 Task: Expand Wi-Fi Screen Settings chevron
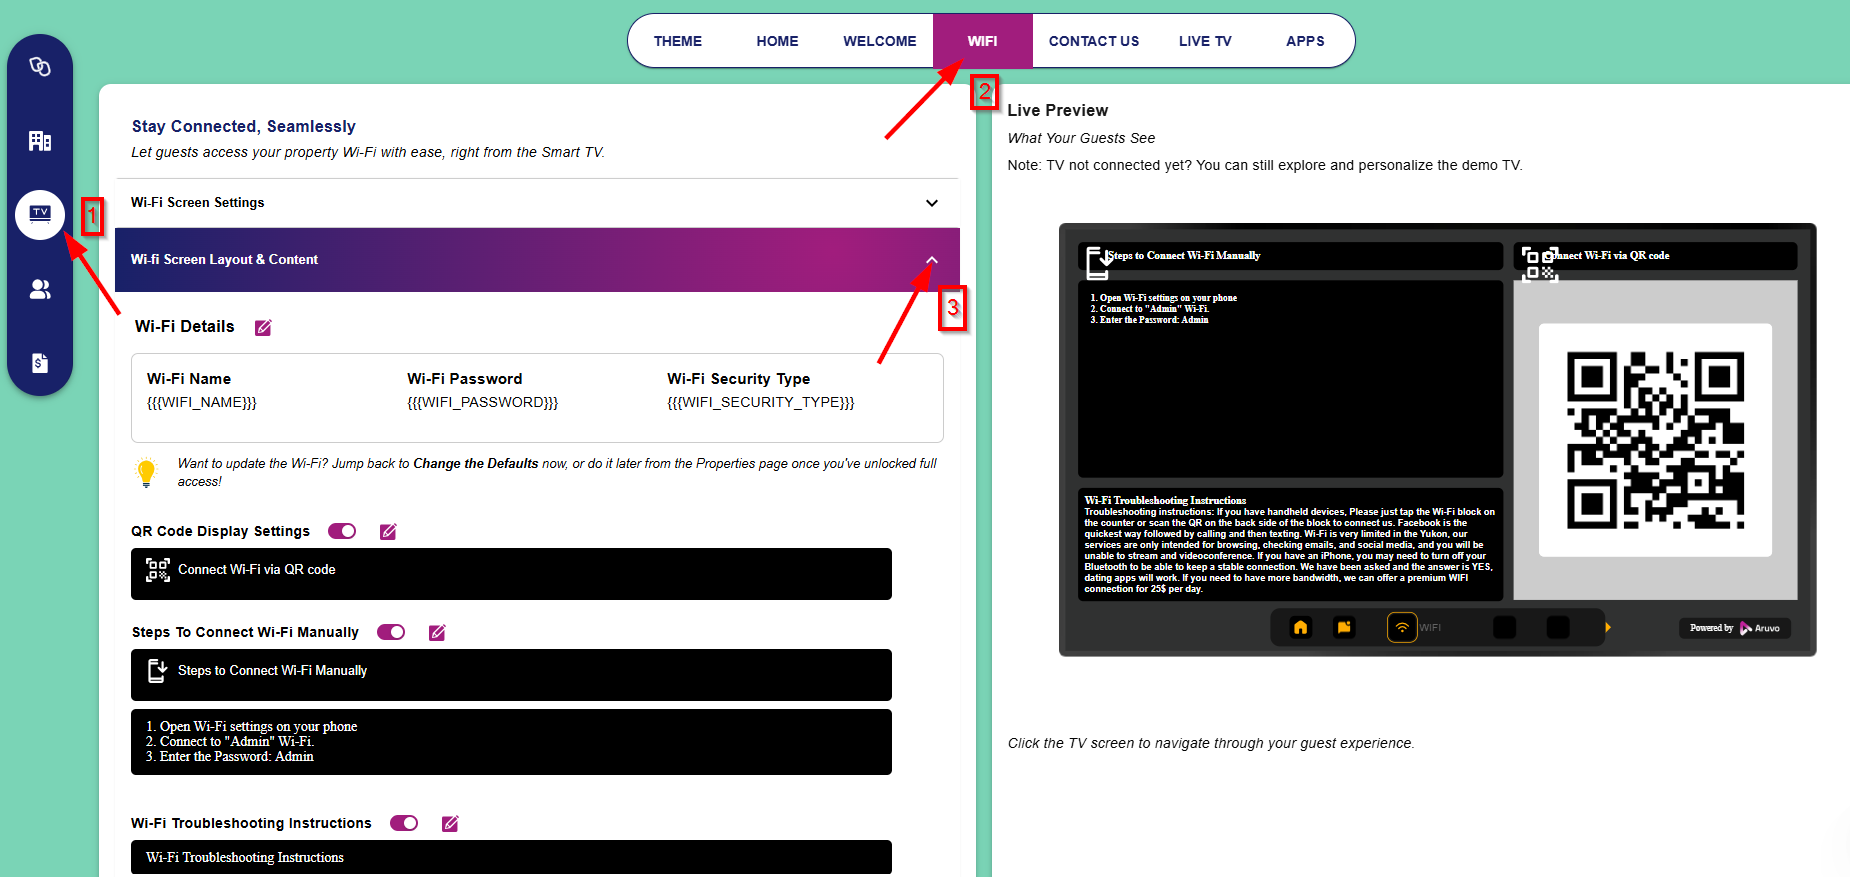pyautogui.click(x=932, y=203)
